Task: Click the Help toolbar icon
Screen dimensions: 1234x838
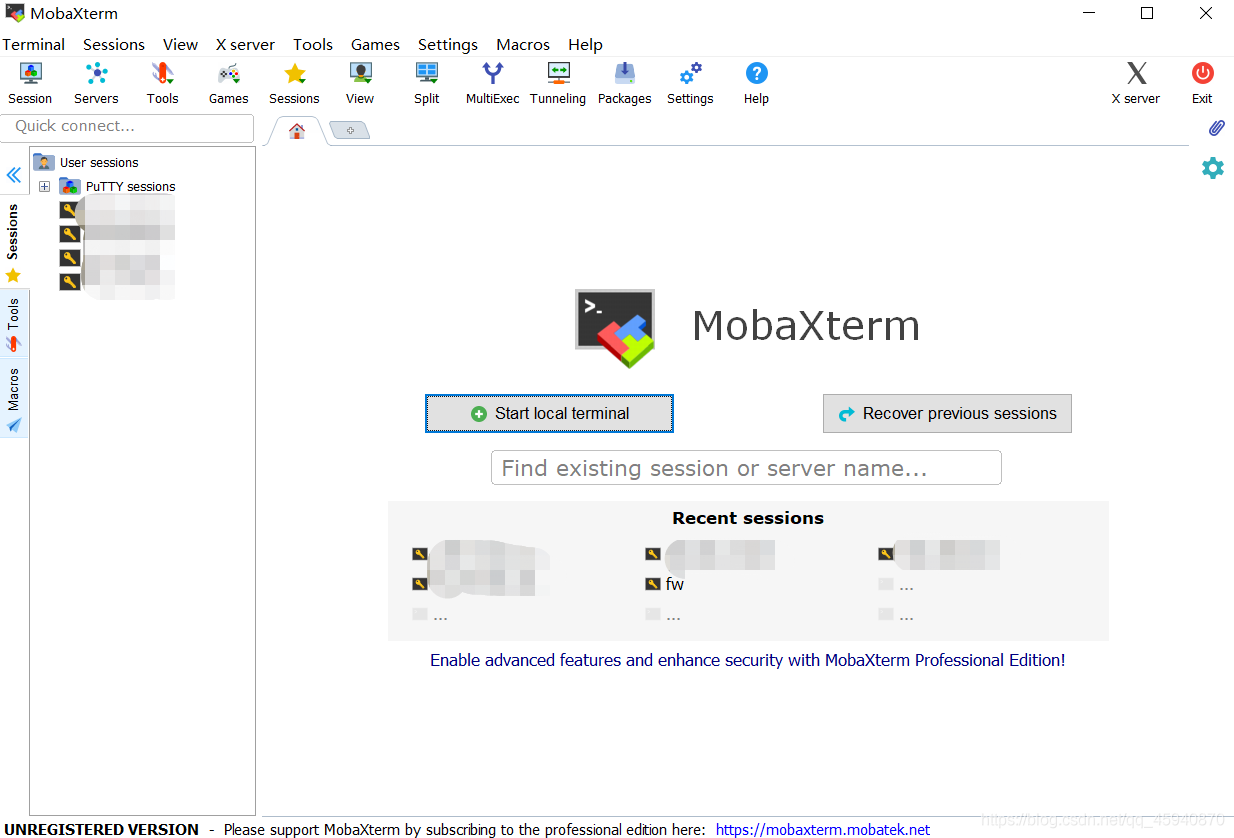Action: [x=757, y=83]
